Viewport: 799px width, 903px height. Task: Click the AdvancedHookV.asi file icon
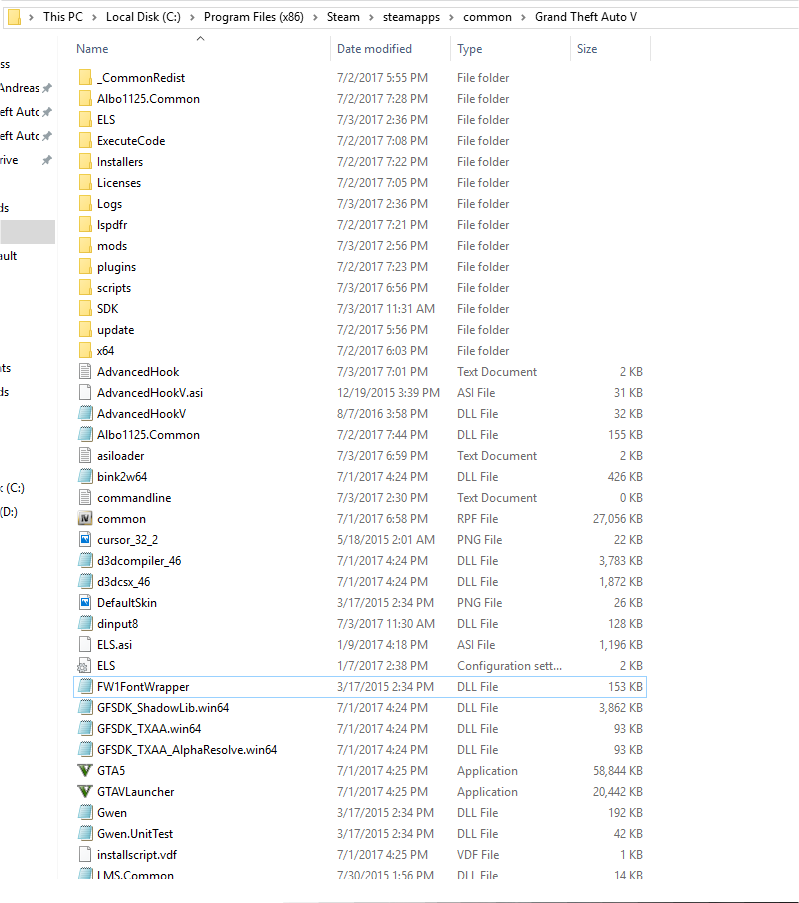[x=85, y=393]
